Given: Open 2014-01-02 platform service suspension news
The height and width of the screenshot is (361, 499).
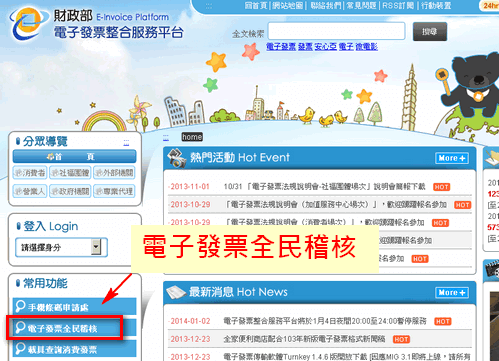Looking at the screenshot, I should click(325, 321).
